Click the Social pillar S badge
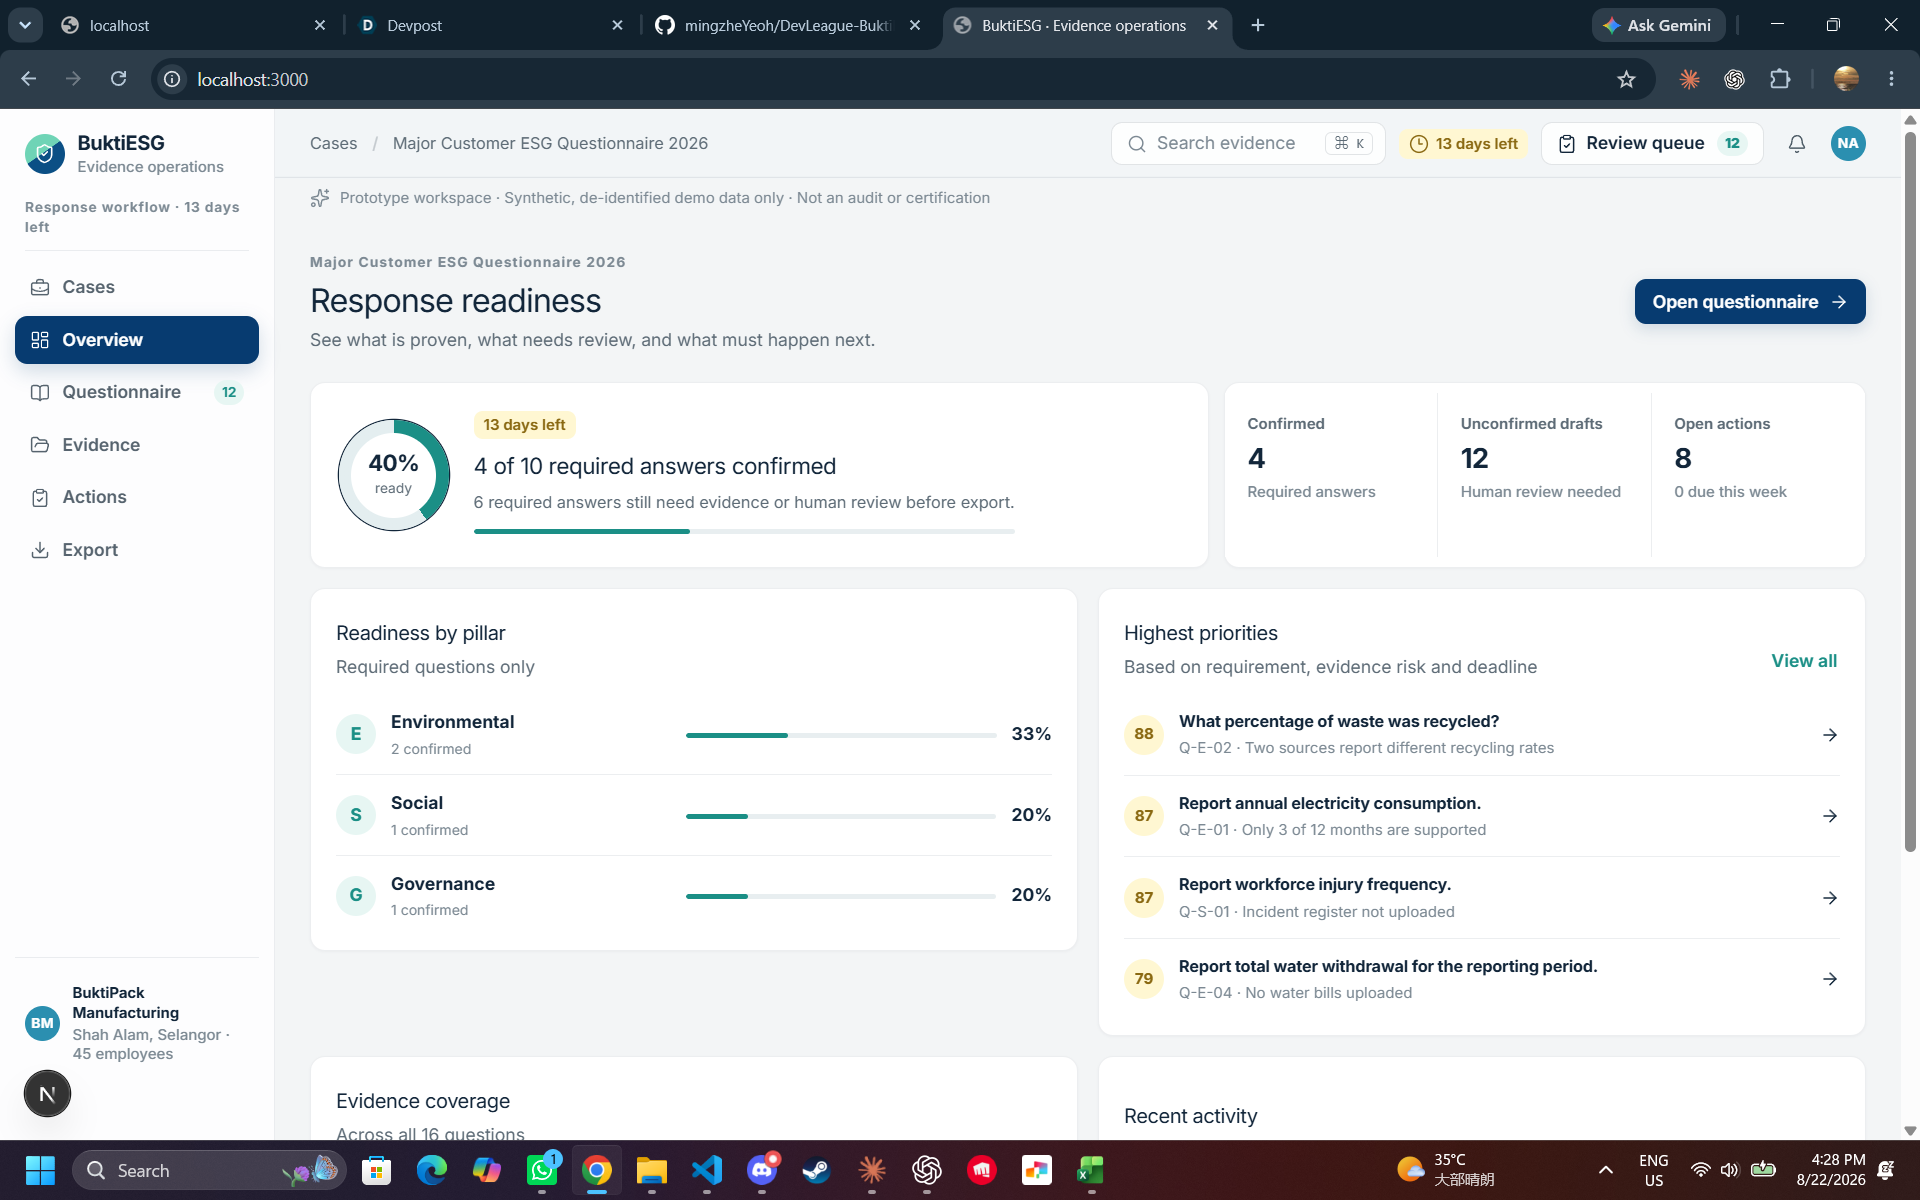Screen dimensions: 1920x1200 tap(356, 815)
